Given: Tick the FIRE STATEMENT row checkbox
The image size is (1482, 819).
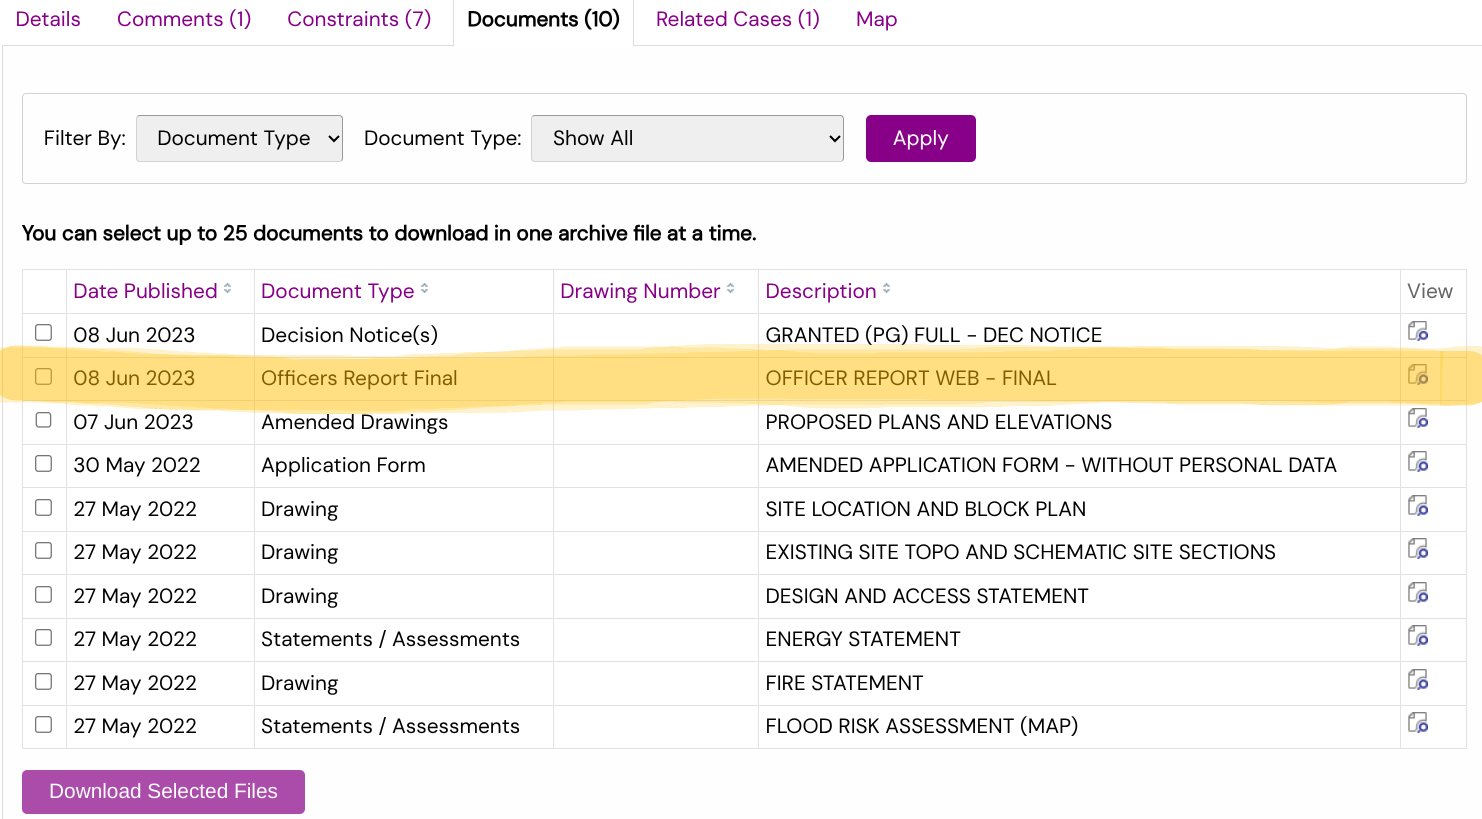Looking at the screenshot, I should 43,682.
